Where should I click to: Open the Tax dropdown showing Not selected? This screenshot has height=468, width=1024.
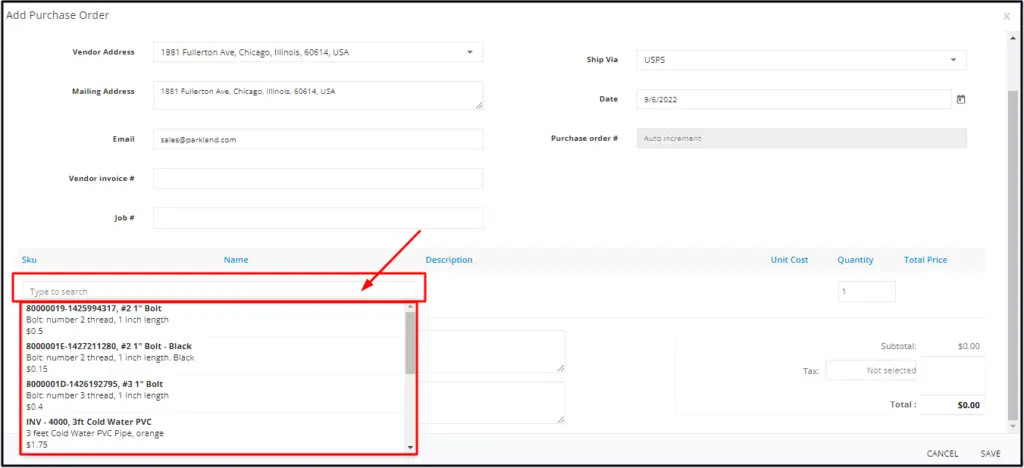[x=871, y=370]
